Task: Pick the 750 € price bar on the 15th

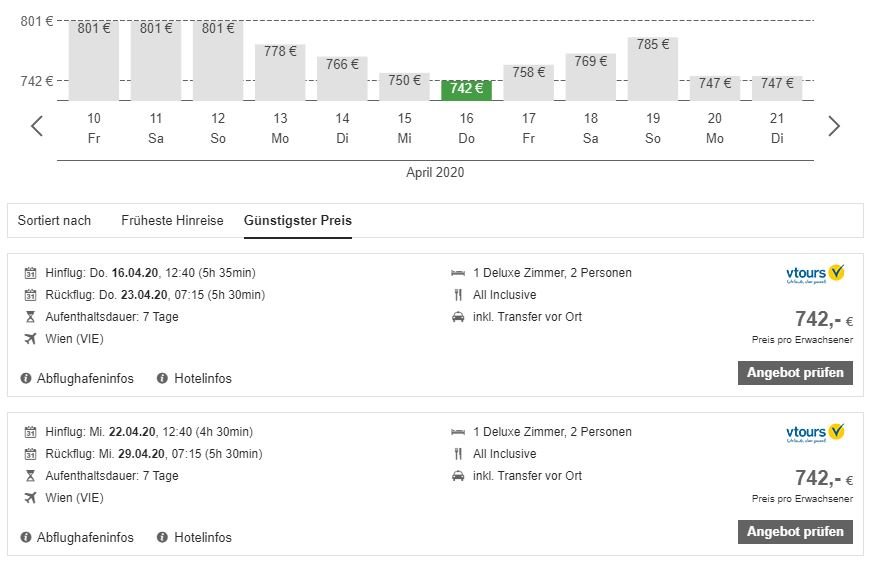Action: pos(405,86)
